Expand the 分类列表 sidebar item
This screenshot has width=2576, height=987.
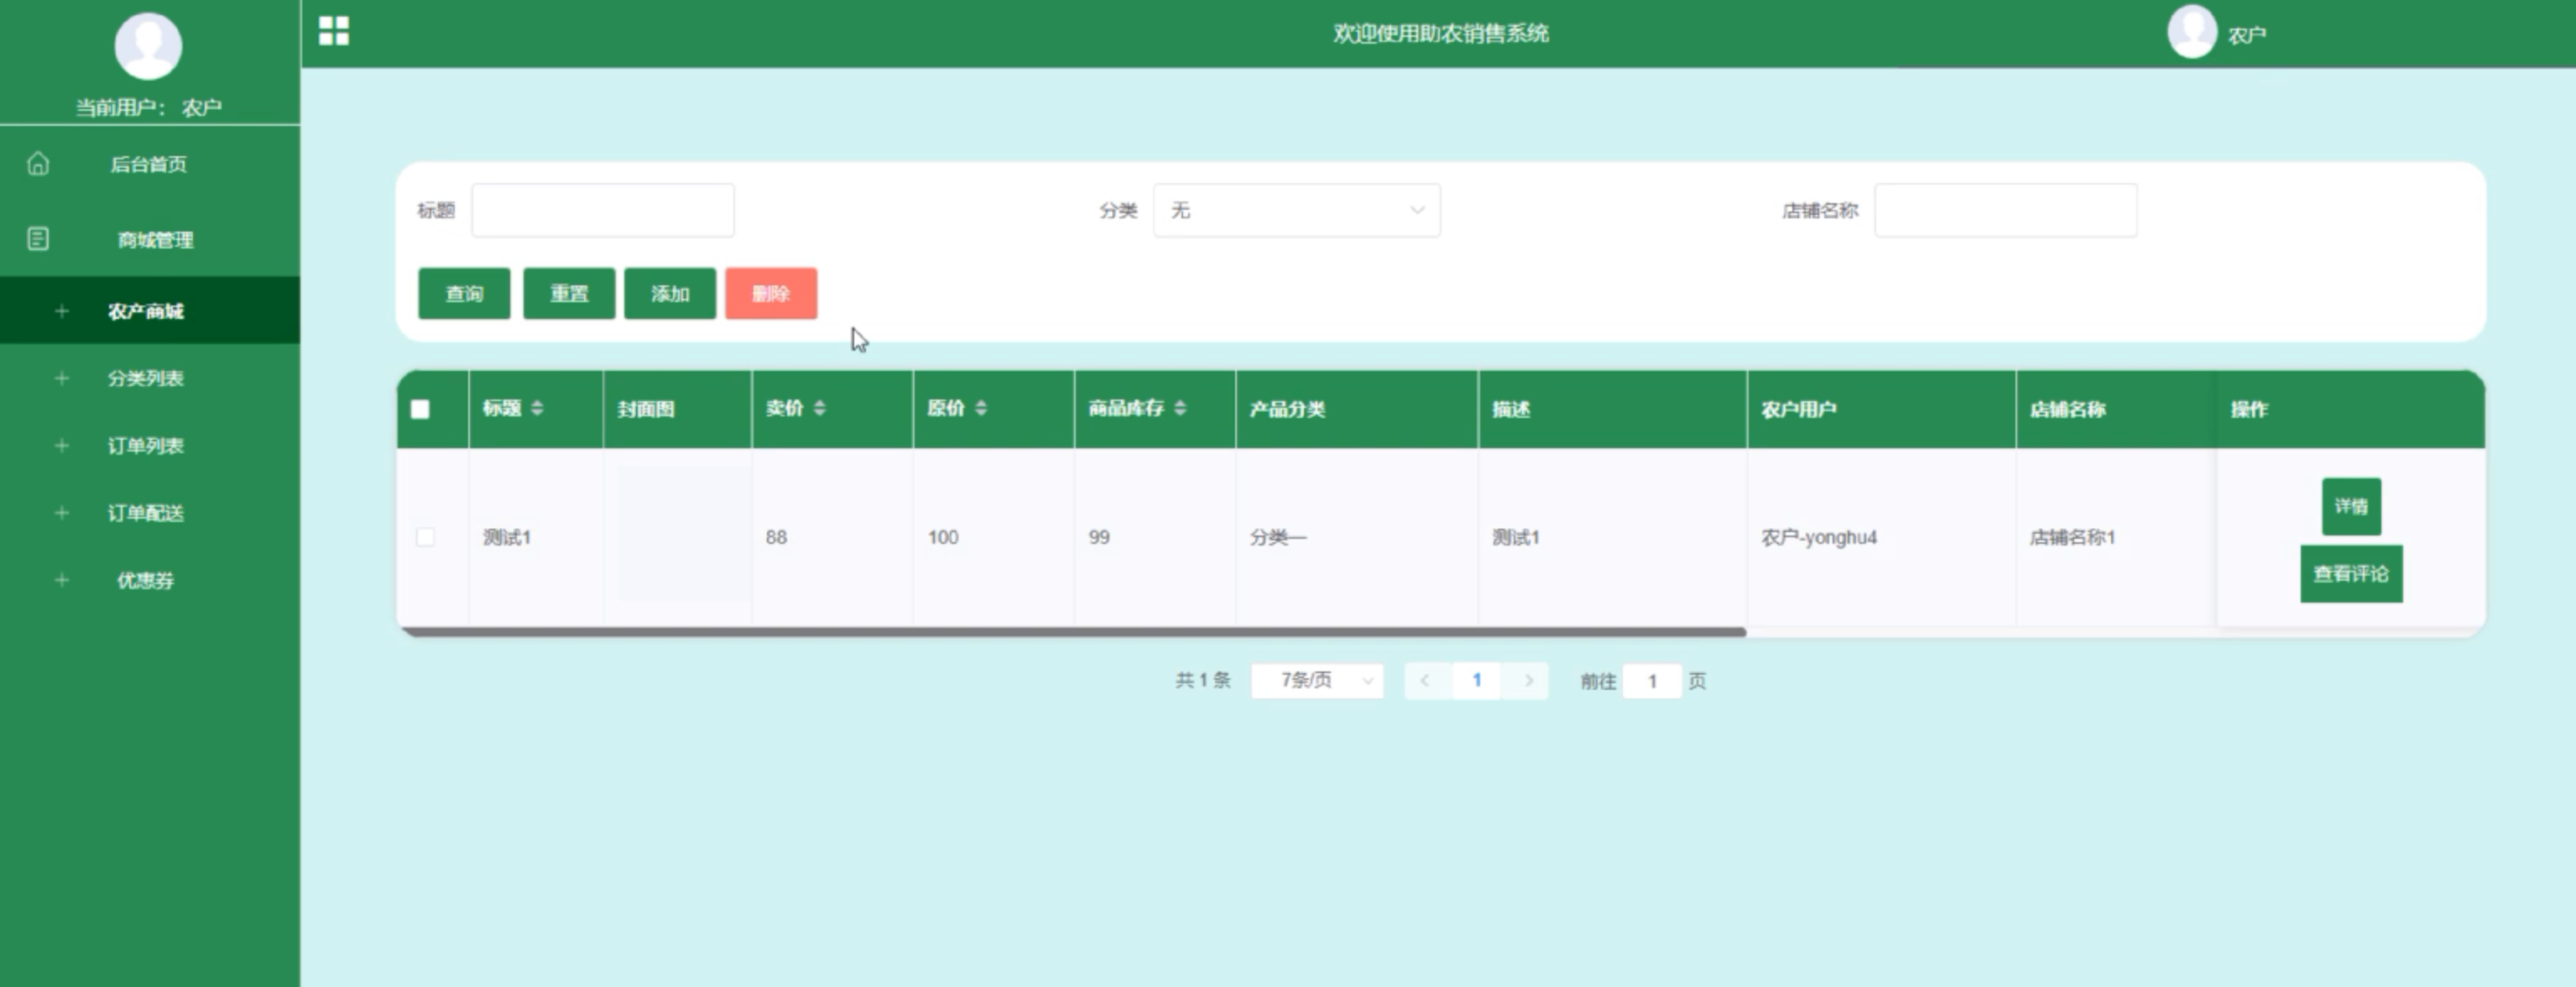pos(145,378)
